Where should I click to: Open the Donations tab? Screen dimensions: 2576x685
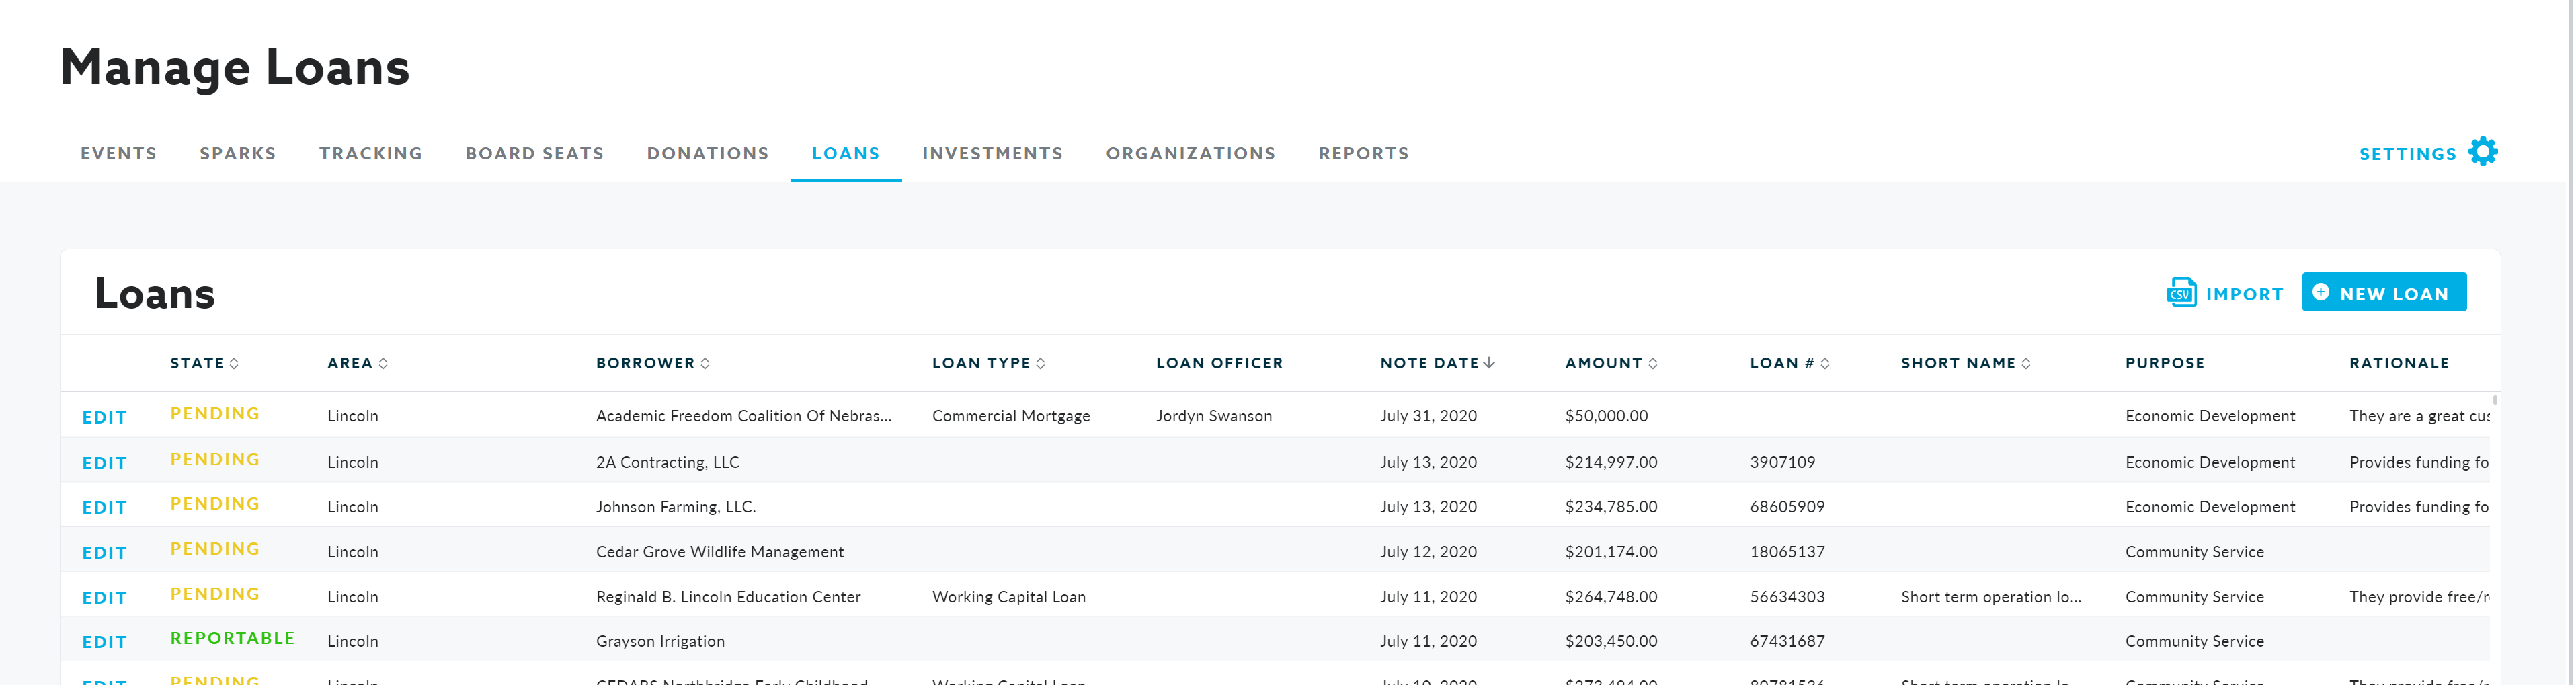pyautogui.click(x=707, y=154)
